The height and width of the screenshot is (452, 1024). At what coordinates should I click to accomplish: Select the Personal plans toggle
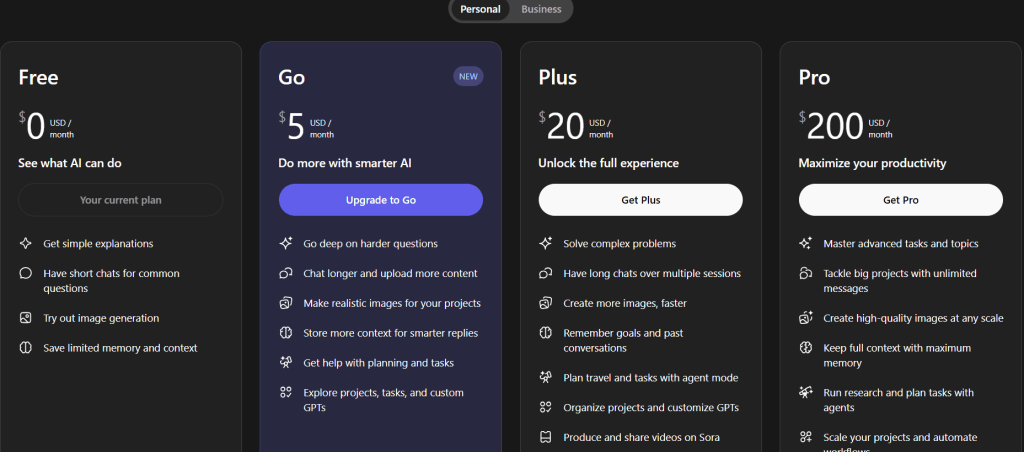pyautogui.click(x=480, y=9)
